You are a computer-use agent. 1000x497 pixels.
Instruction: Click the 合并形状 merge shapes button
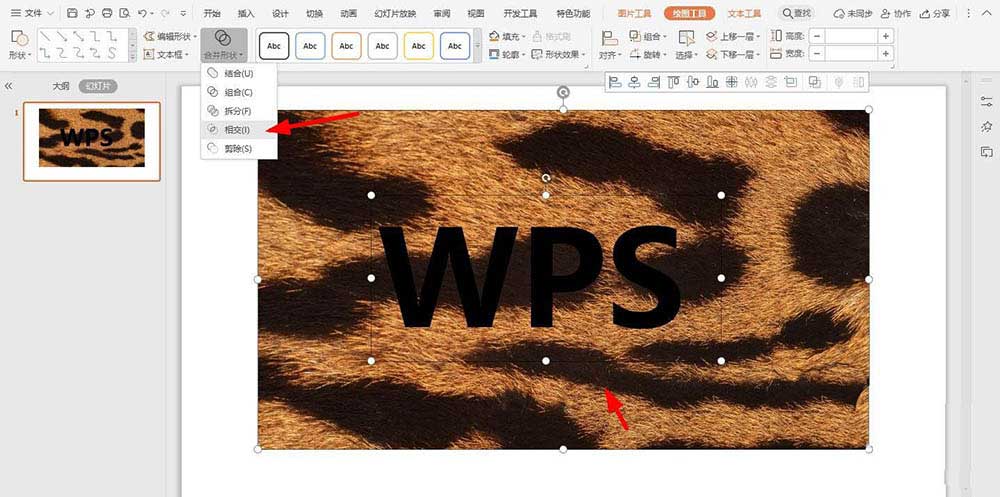point(223,45)
